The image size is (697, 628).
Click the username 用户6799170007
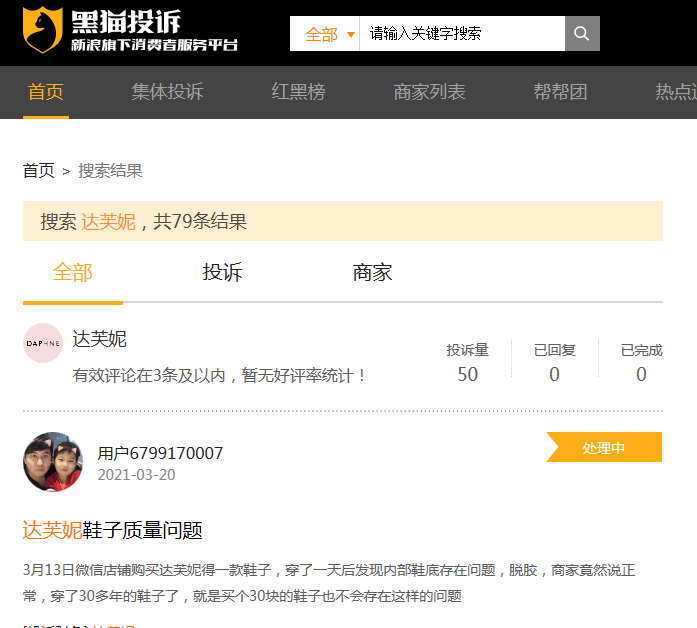click(160, 453)
